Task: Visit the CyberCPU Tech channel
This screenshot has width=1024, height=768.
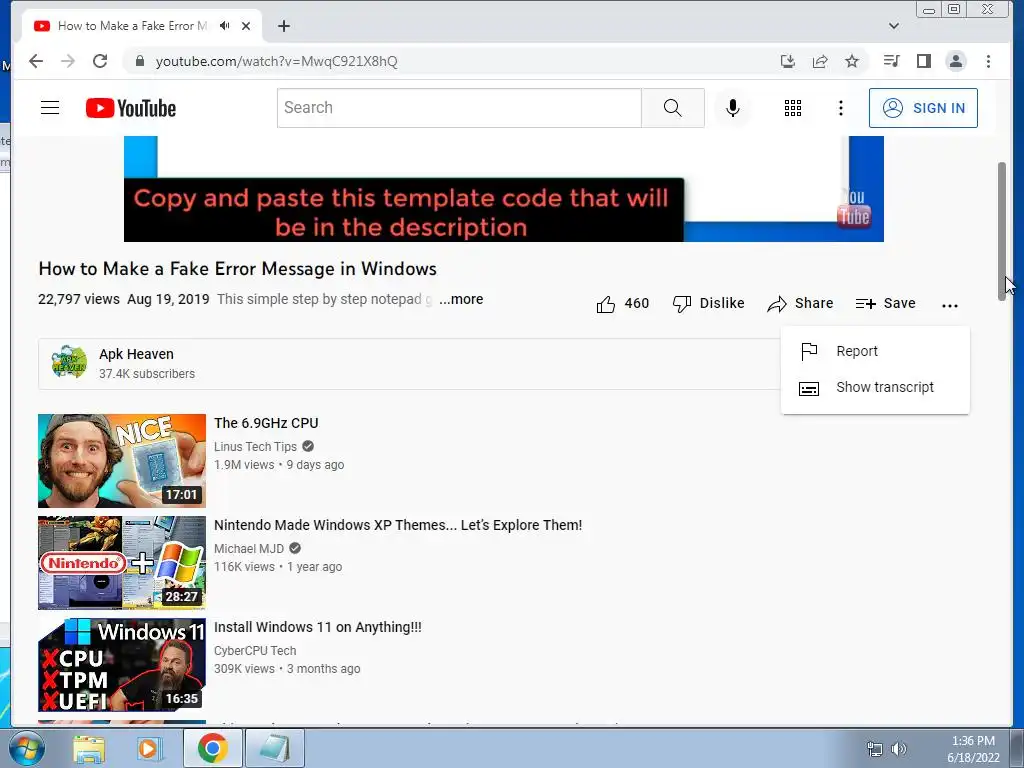Action: coord(255,650)
